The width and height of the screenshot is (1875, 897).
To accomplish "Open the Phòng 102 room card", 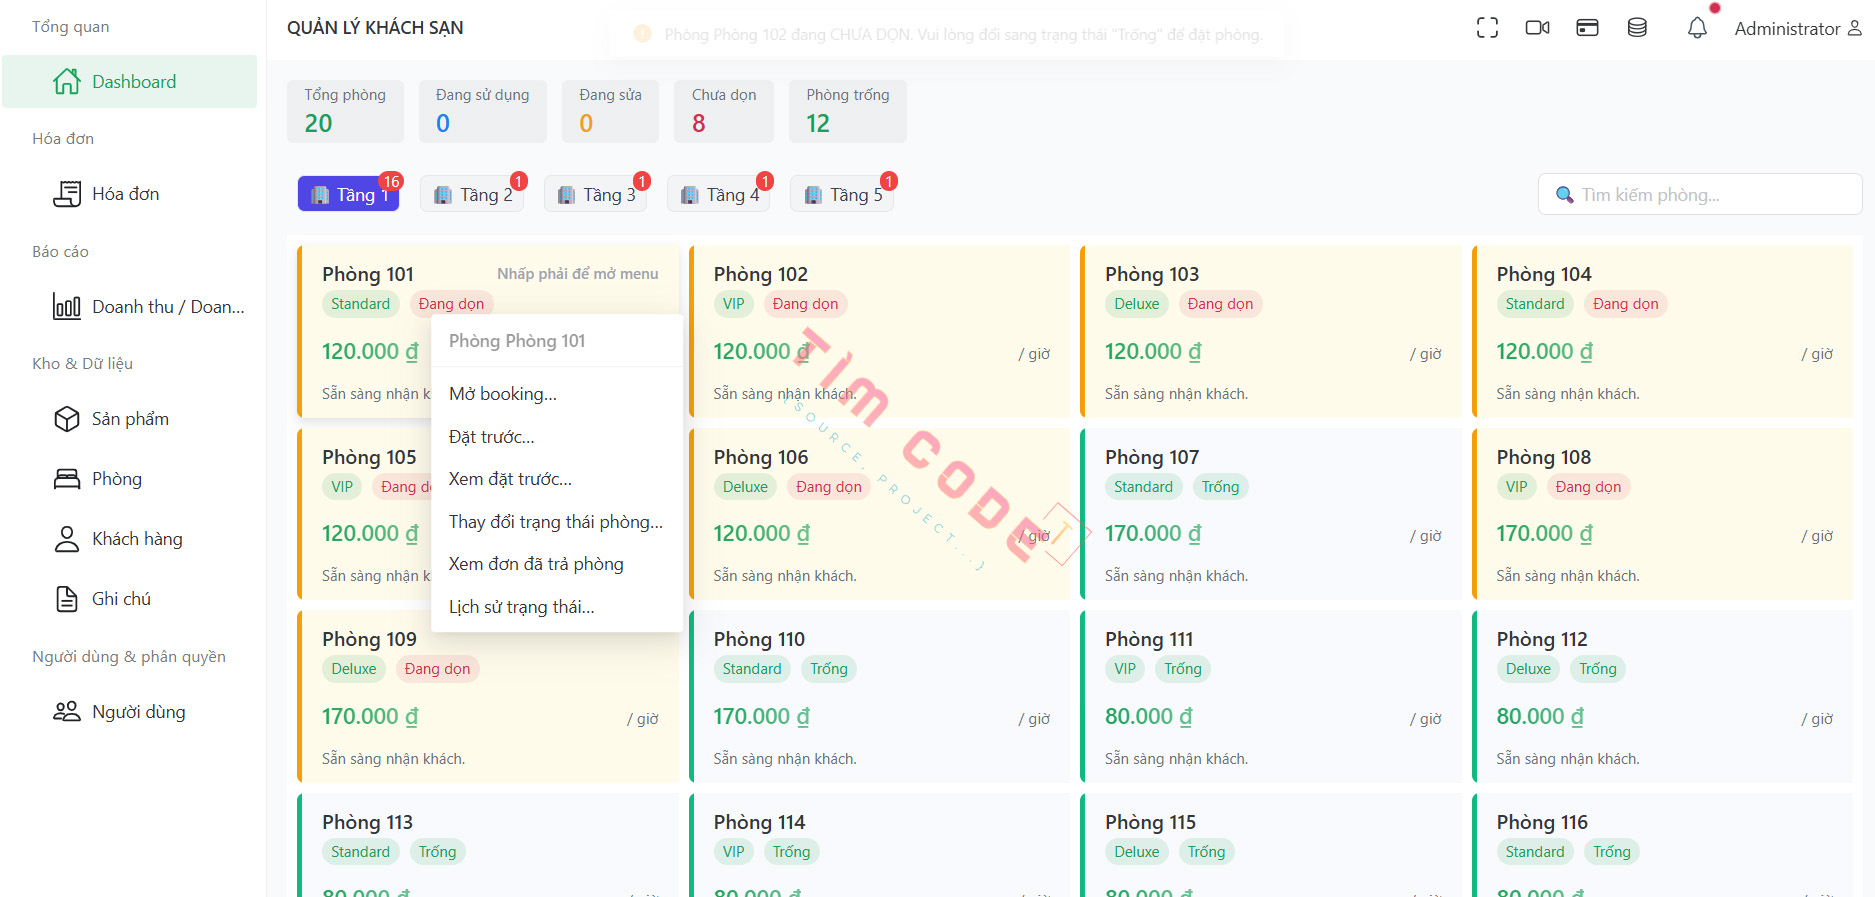I will 880,331.
